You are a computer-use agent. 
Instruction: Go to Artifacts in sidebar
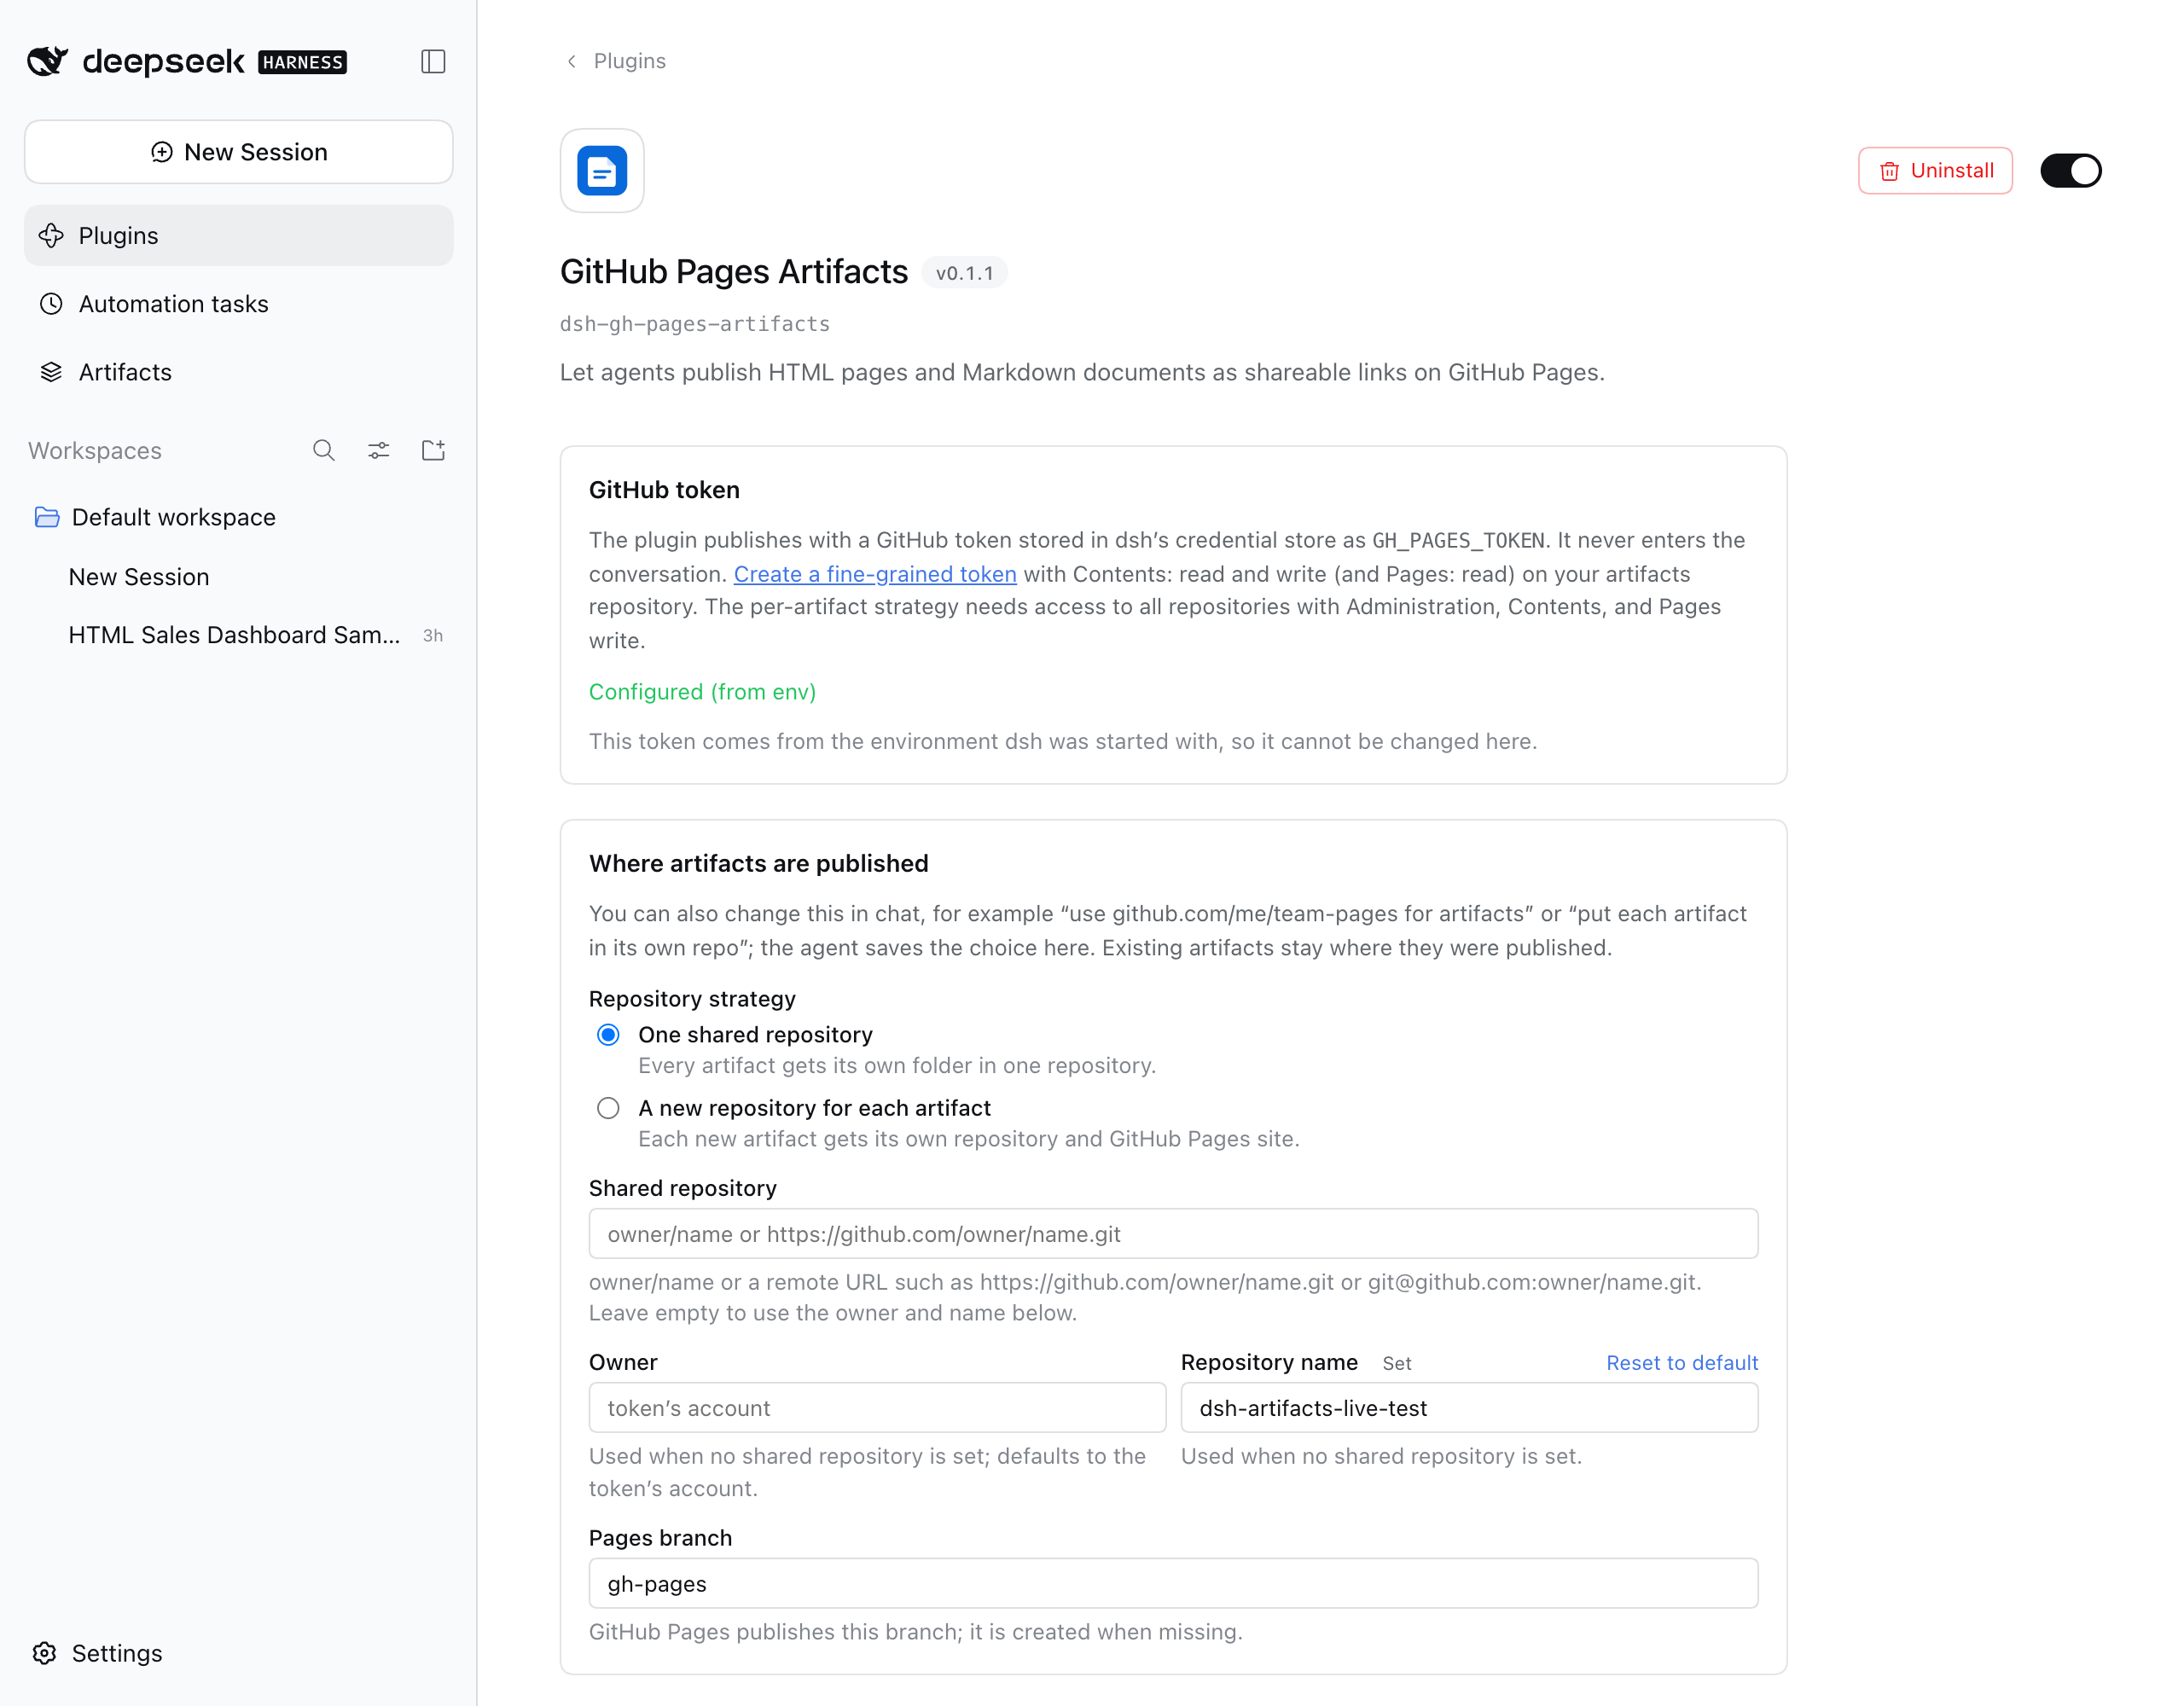239,372
